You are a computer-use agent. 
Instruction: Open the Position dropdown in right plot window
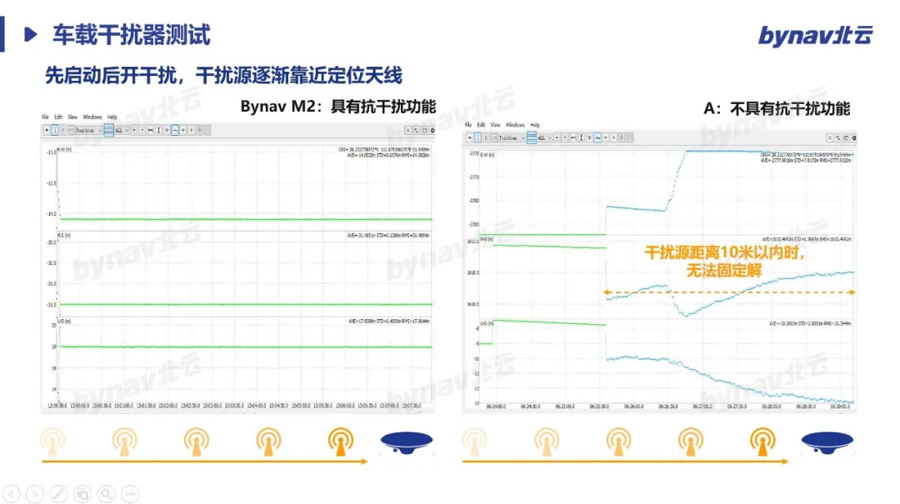click(x=509, y=138)
